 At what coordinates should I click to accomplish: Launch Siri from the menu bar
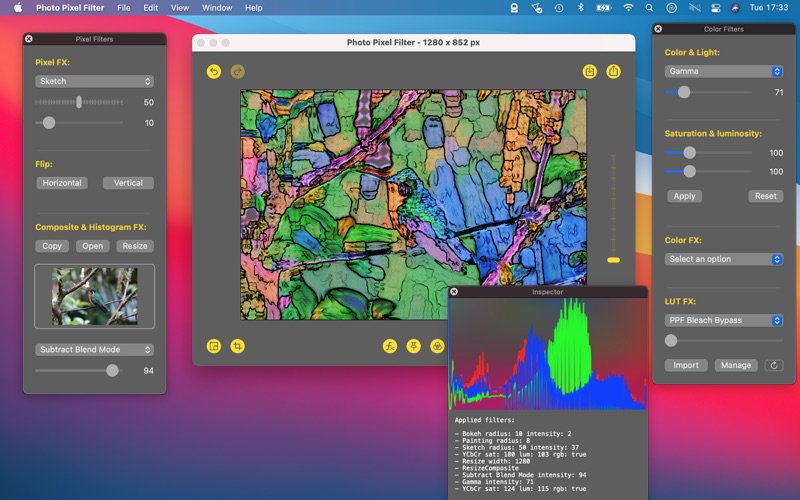(x=735, y=8)
